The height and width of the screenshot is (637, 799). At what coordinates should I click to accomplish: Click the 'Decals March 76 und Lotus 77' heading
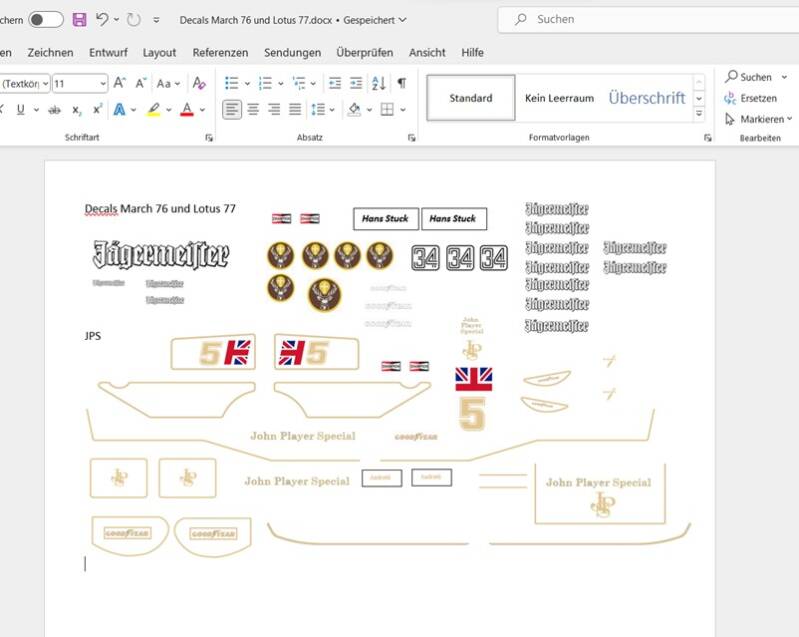[160, 208]
